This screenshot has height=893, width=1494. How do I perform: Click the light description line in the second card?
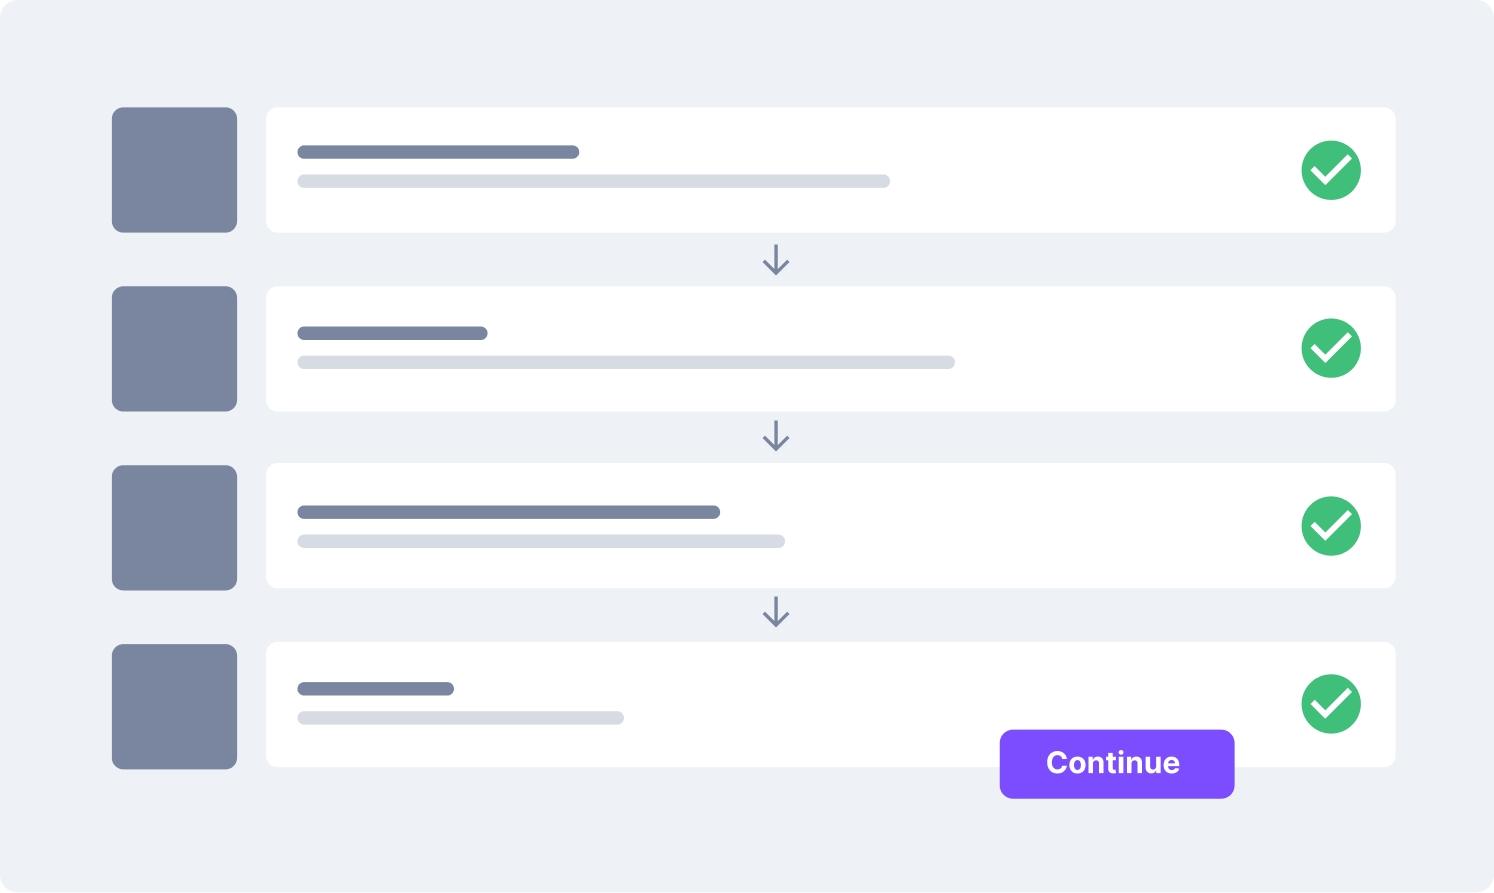click(626, 362)
